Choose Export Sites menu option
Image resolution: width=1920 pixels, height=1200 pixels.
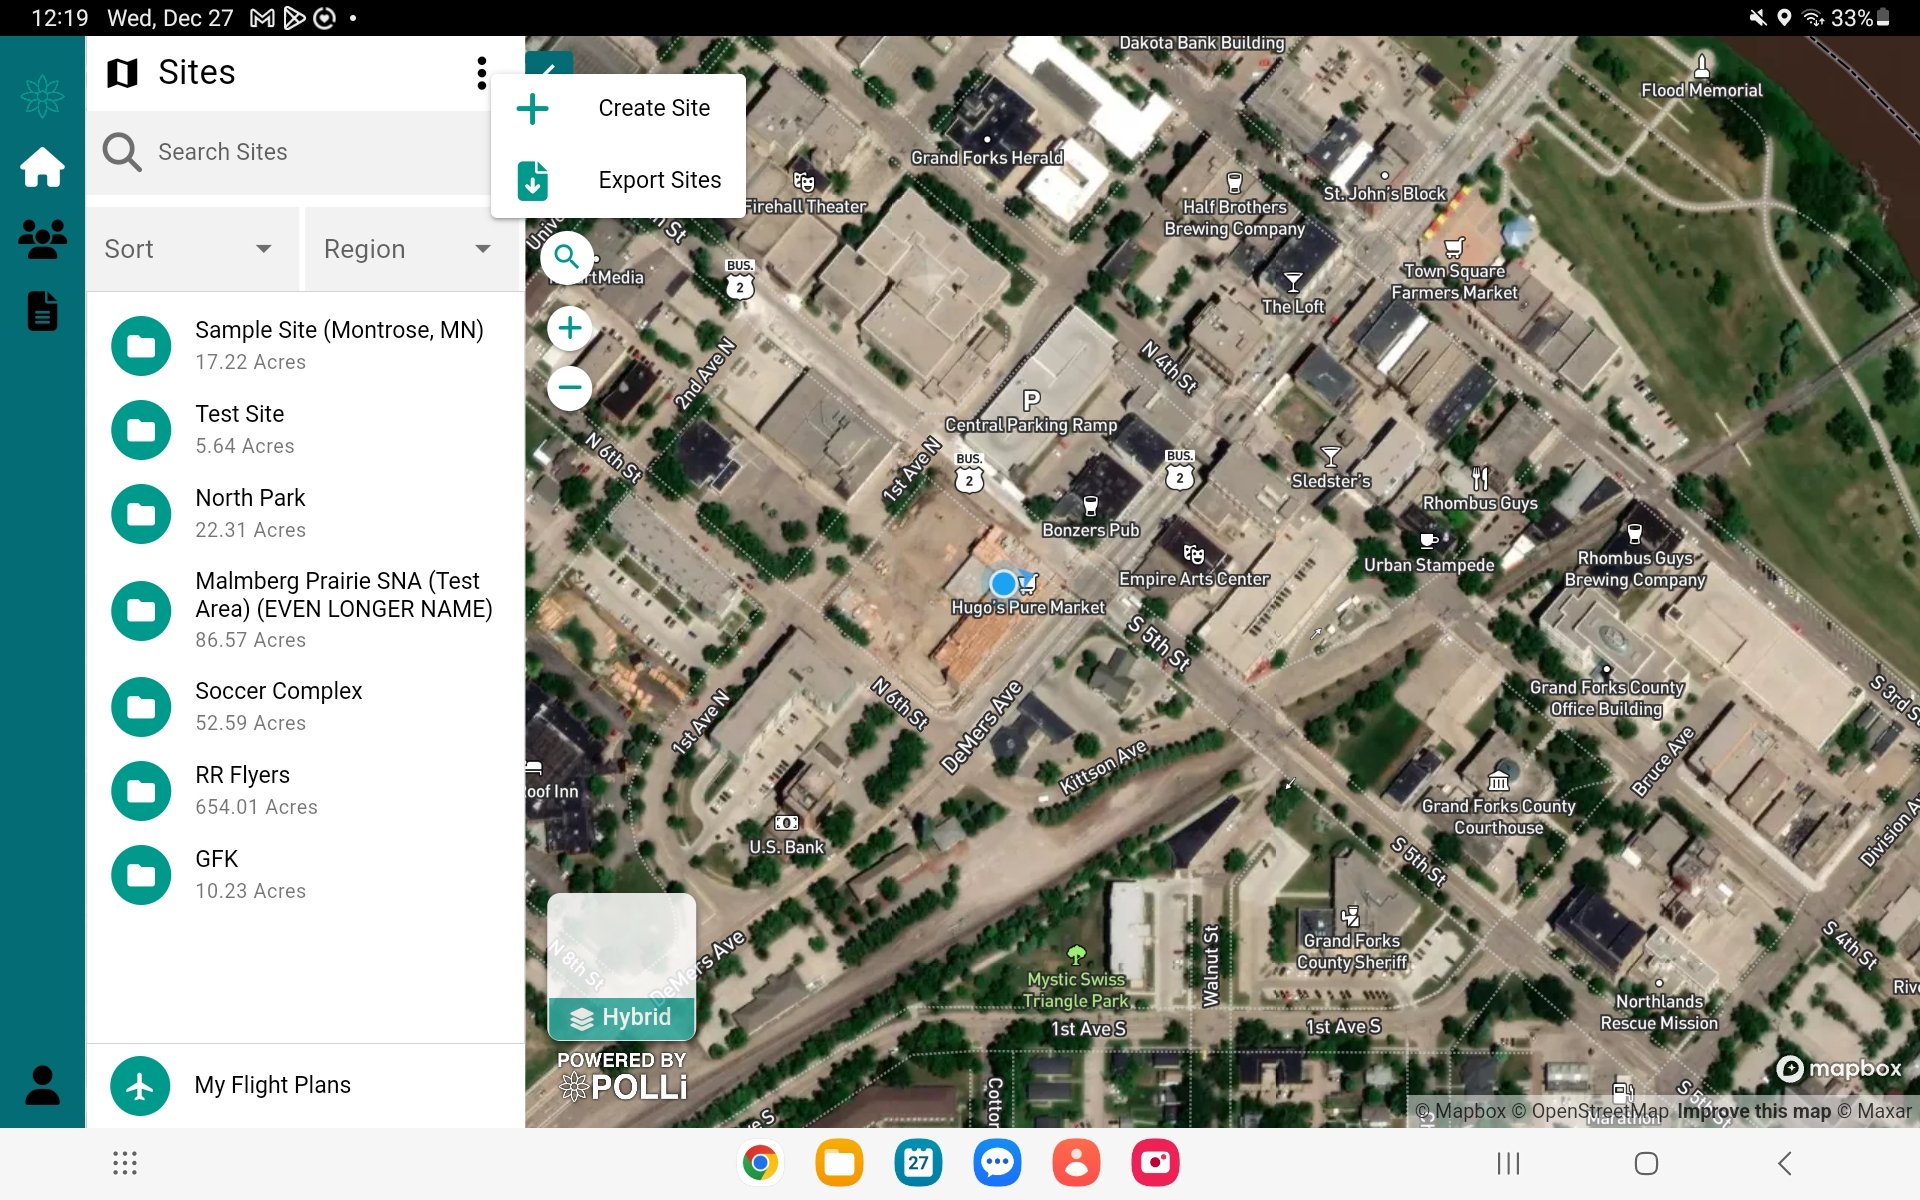coord(659,180)
